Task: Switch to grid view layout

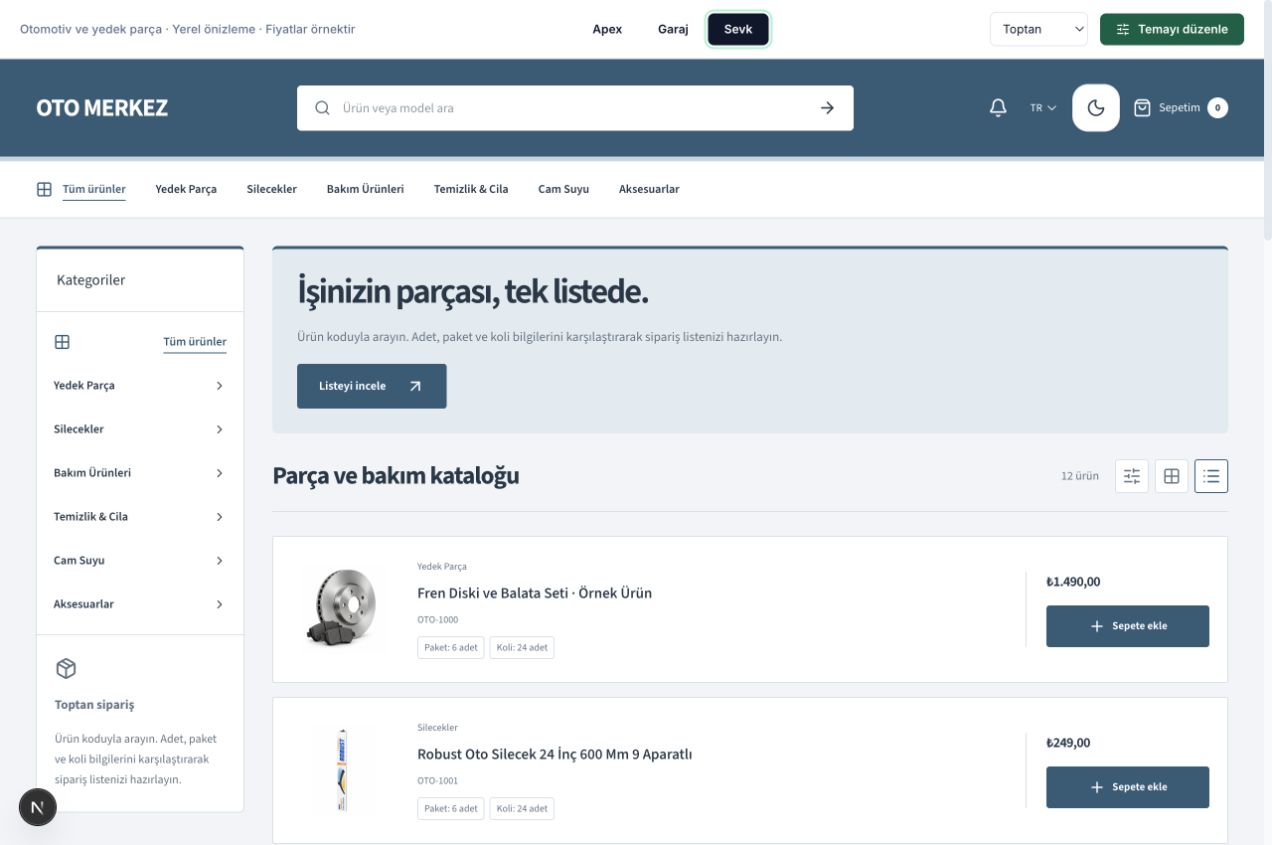Action: (x=1171, y=476)
